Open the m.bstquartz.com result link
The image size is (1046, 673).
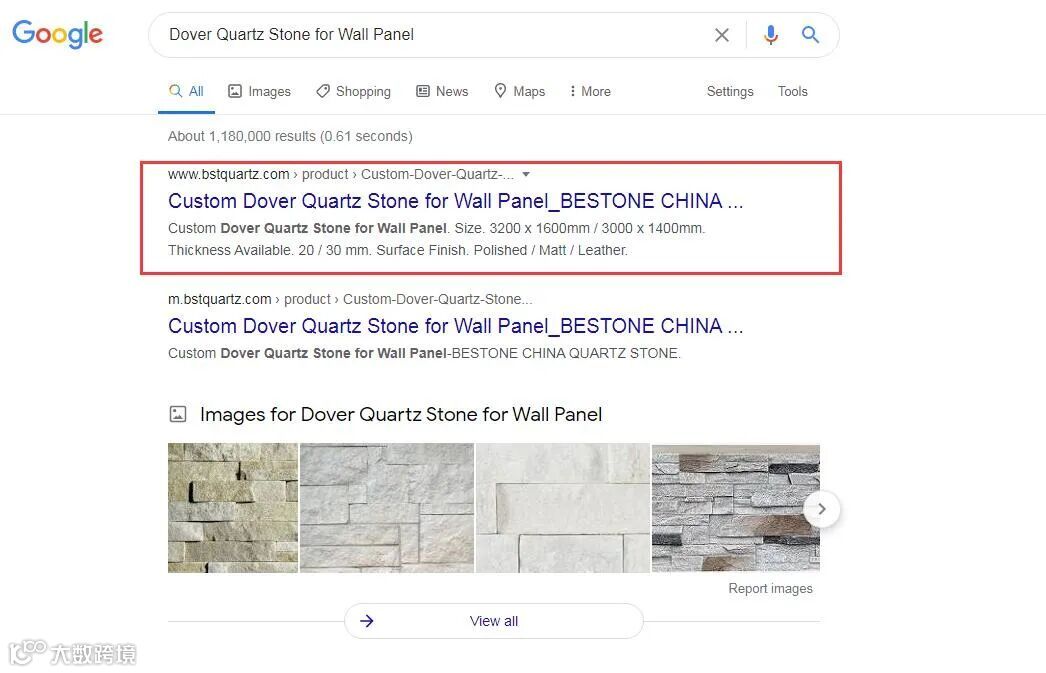[456, 325]
